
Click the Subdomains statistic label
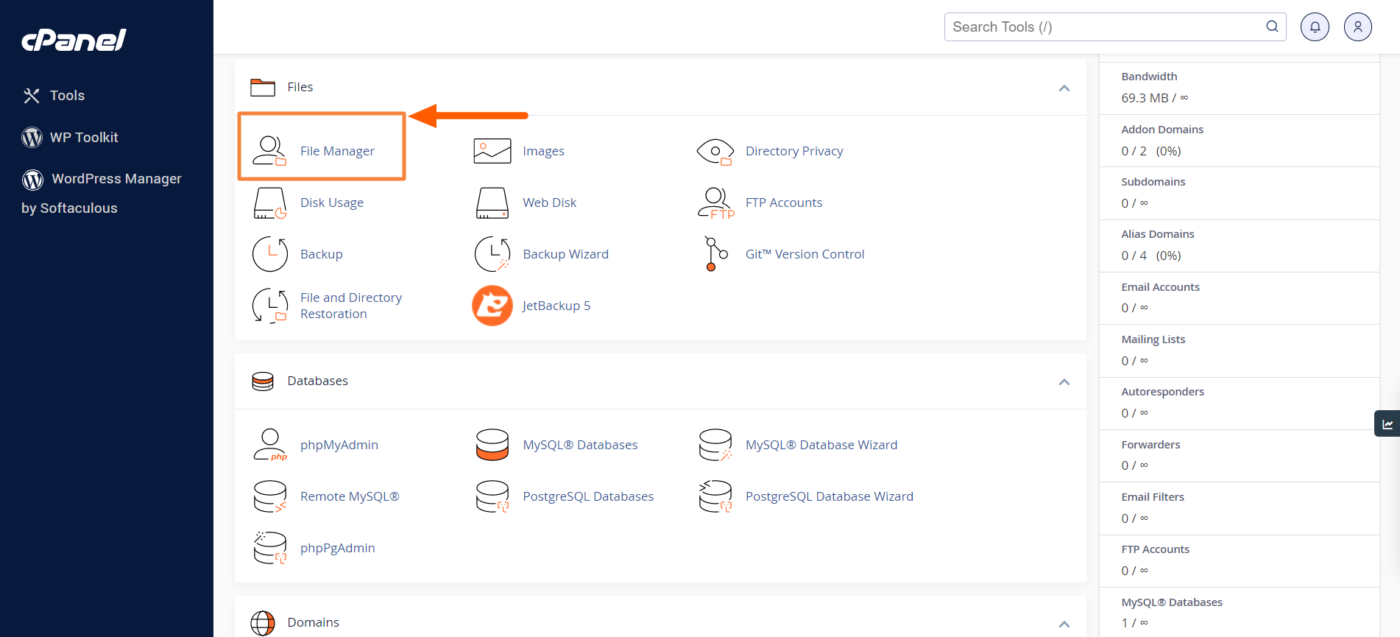click(1152, 182)
